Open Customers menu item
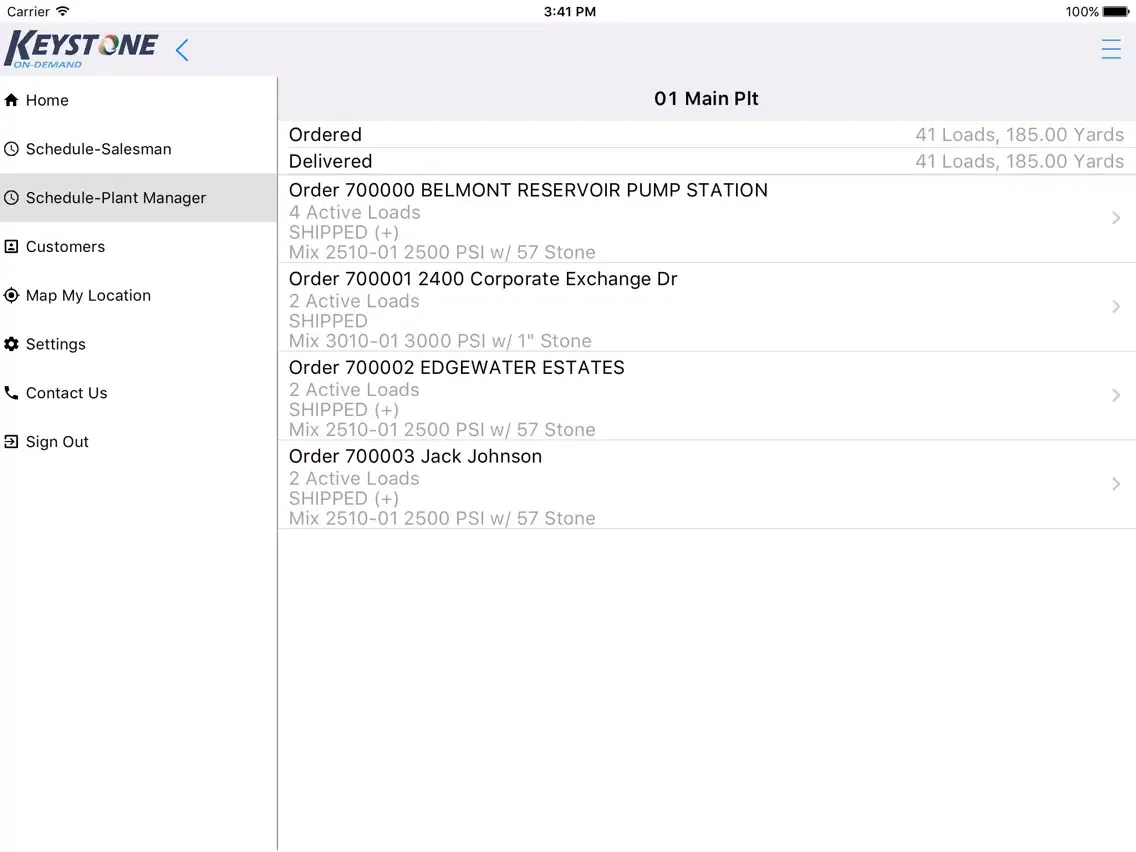The image size is (1136, 852). [x=138, y=246]
